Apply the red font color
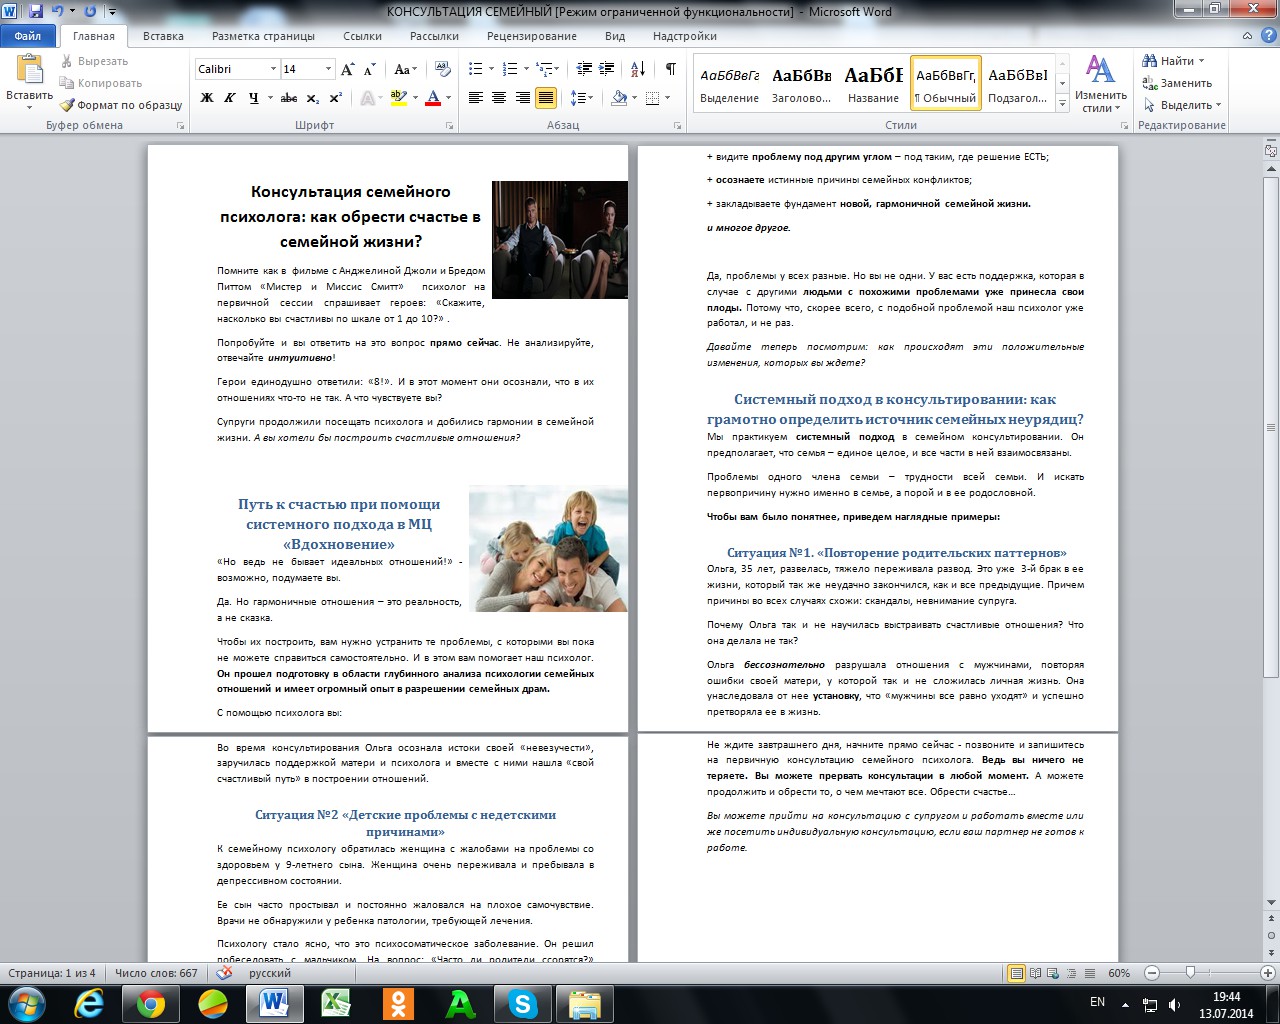 (433, 98)
